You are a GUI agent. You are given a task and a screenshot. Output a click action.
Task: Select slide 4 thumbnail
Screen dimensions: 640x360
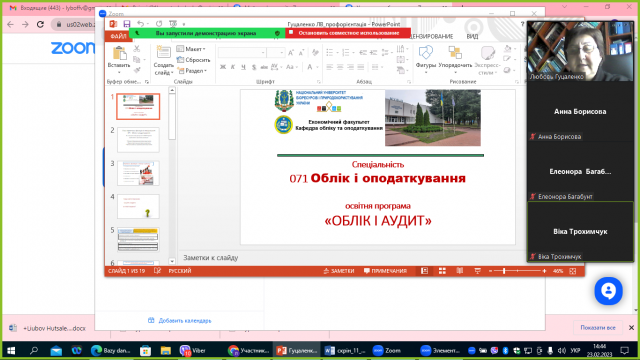pos(138,207)
